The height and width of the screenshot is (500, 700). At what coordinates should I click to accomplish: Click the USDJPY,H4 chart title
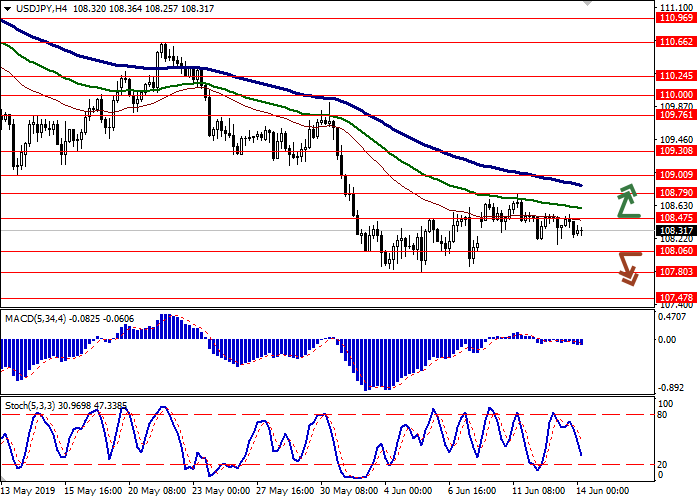click(31, 8)
